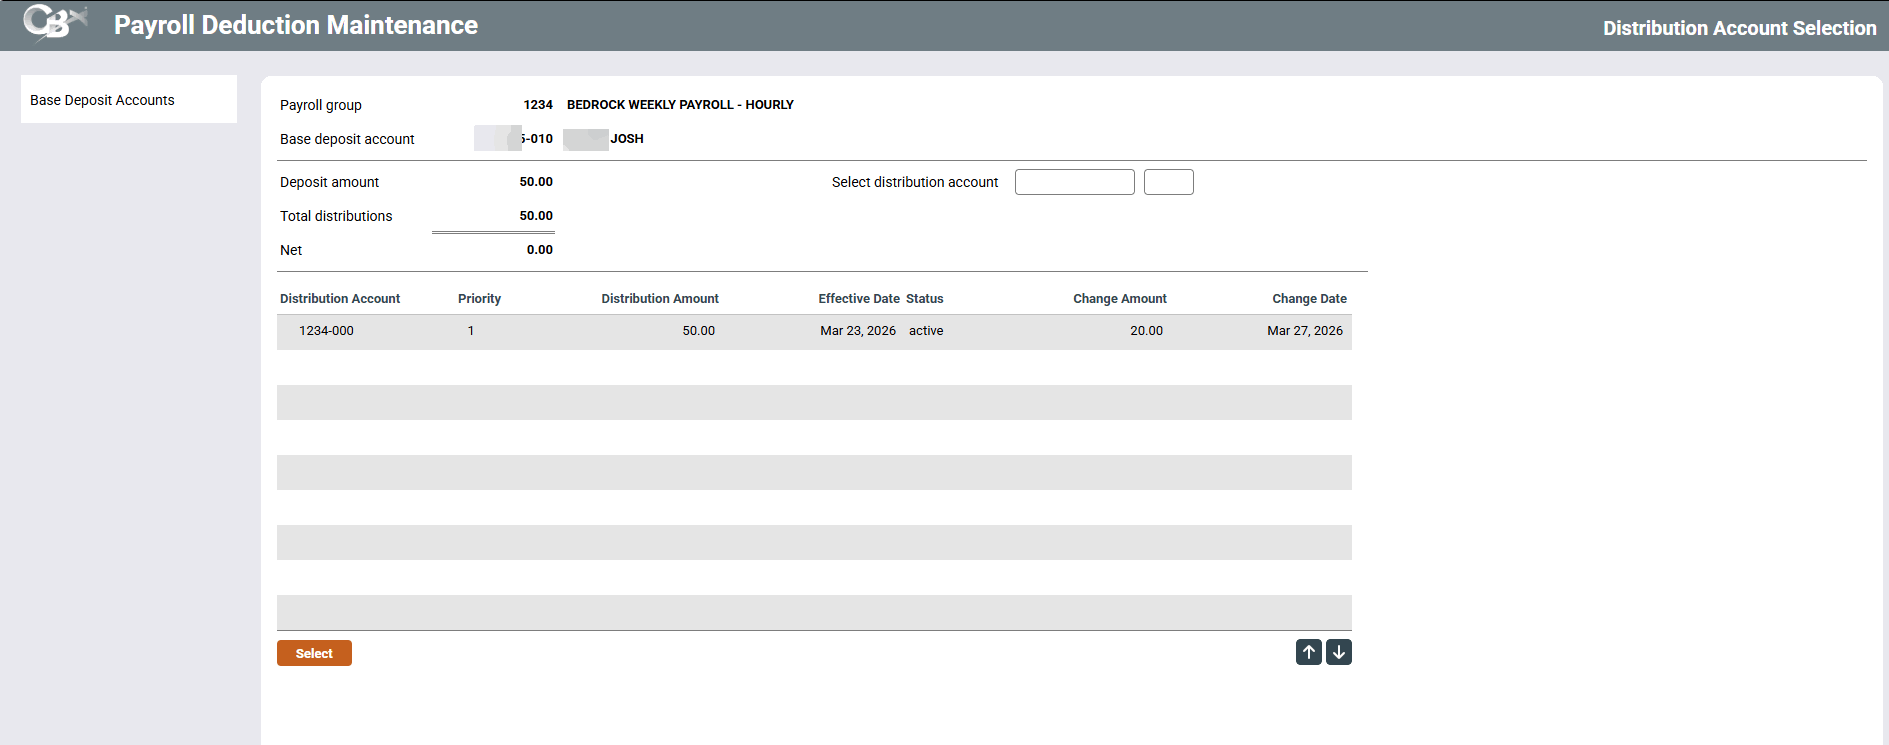
Task: Click Change Date Mar 27, 2026 cell
Action: [x=1304, y=331]
